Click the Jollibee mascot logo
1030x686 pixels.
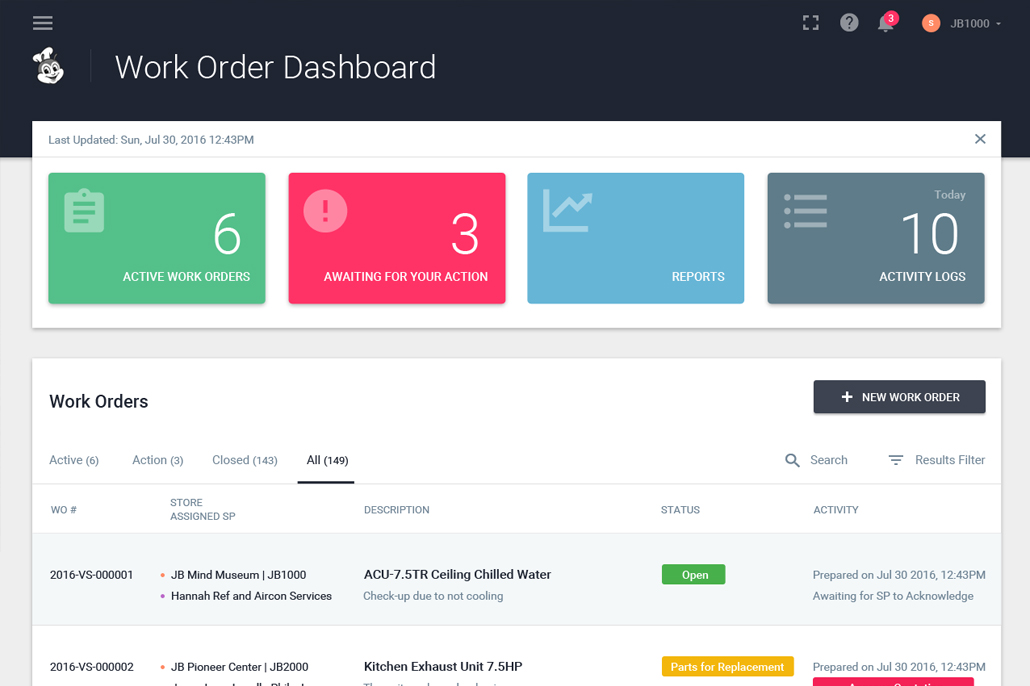click(x=48, y=67)
